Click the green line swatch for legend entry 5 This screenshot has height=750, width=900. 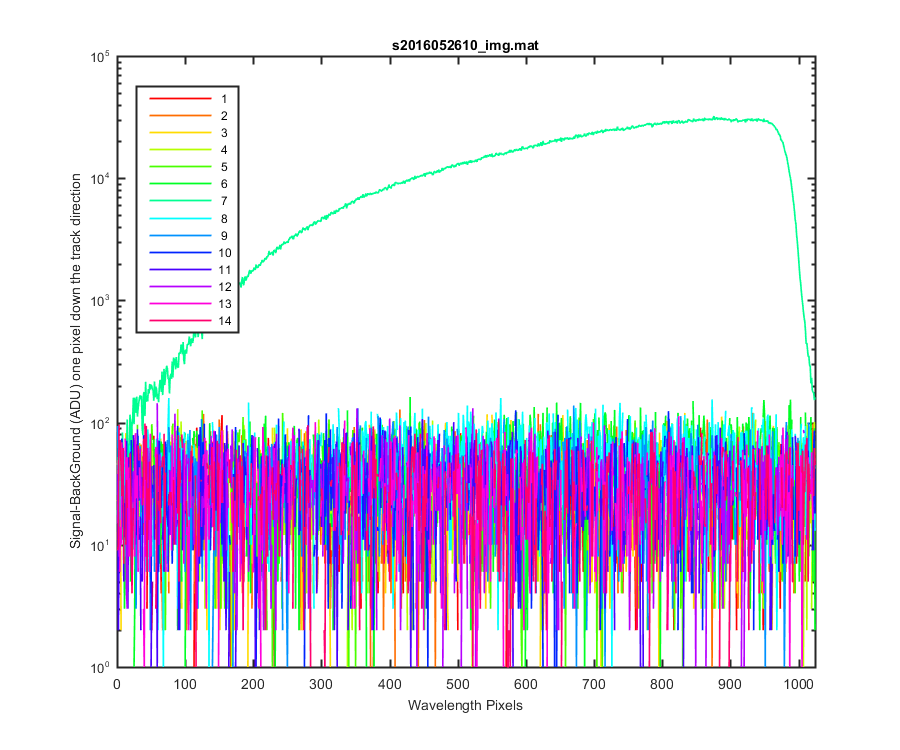click(180, 167)
